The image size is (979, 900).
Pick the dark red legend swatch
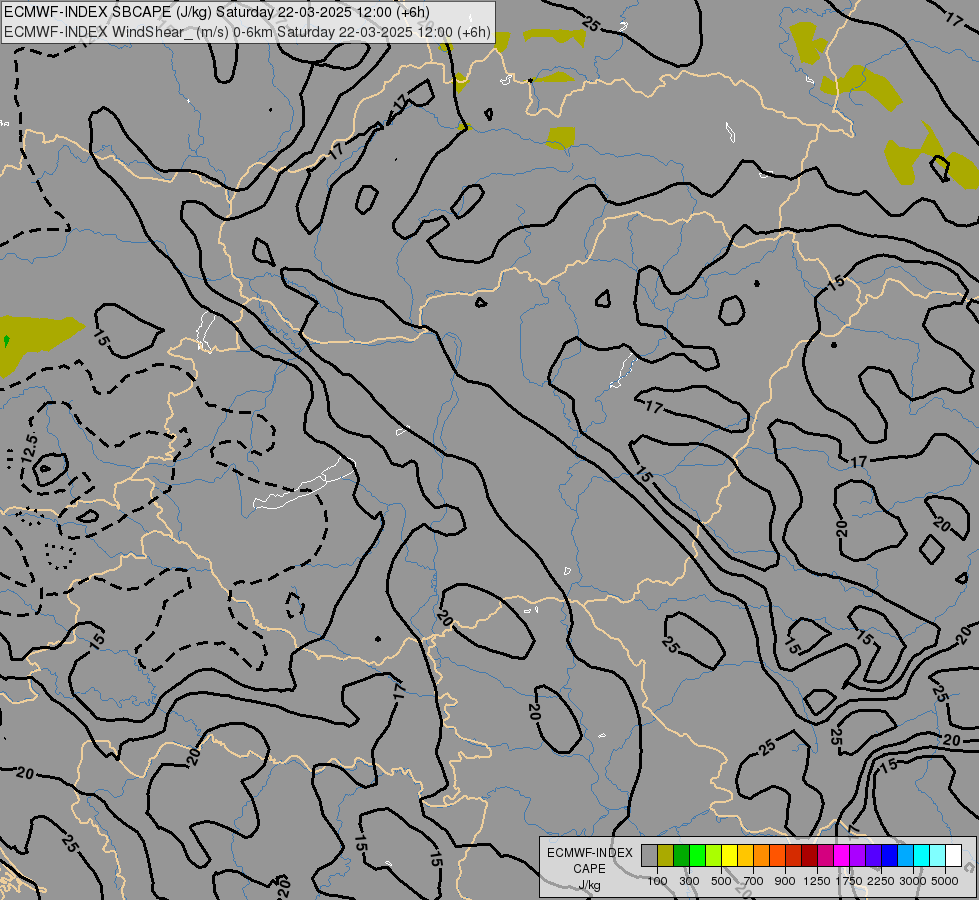pos(809,855)
